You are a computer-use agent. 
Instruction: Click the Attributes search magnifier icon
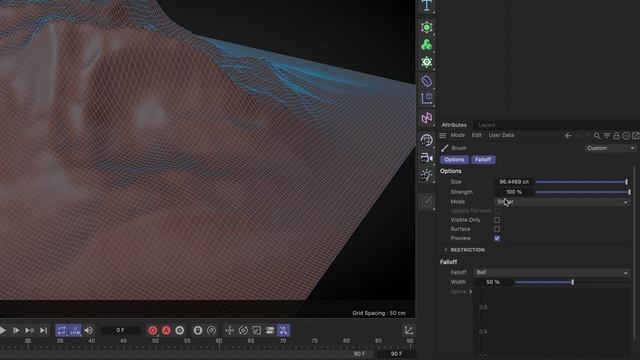[597, 136]
